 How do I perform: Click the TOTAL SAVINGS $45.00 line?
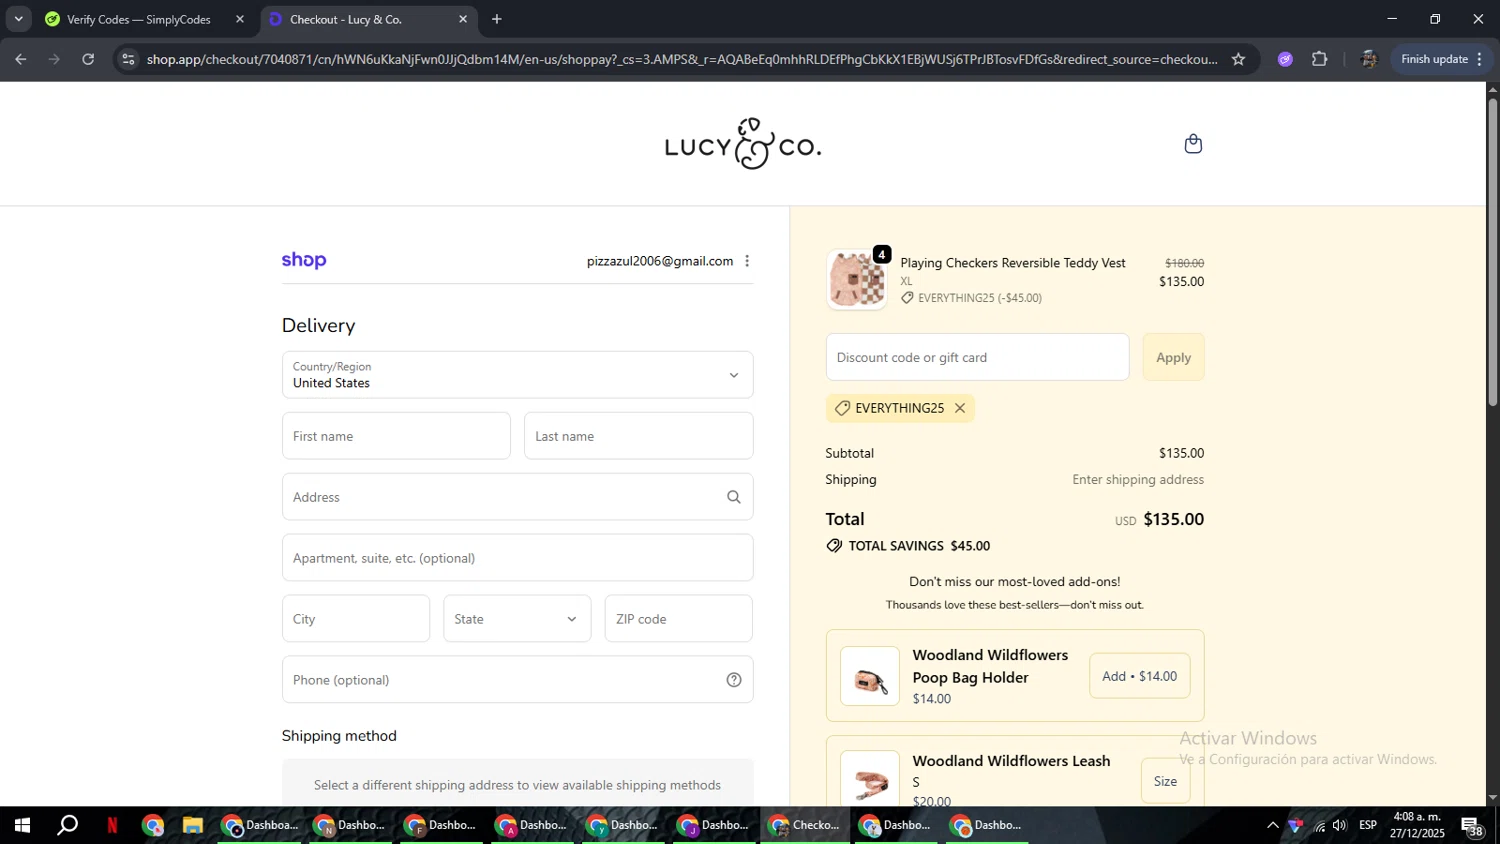(908, 546)
